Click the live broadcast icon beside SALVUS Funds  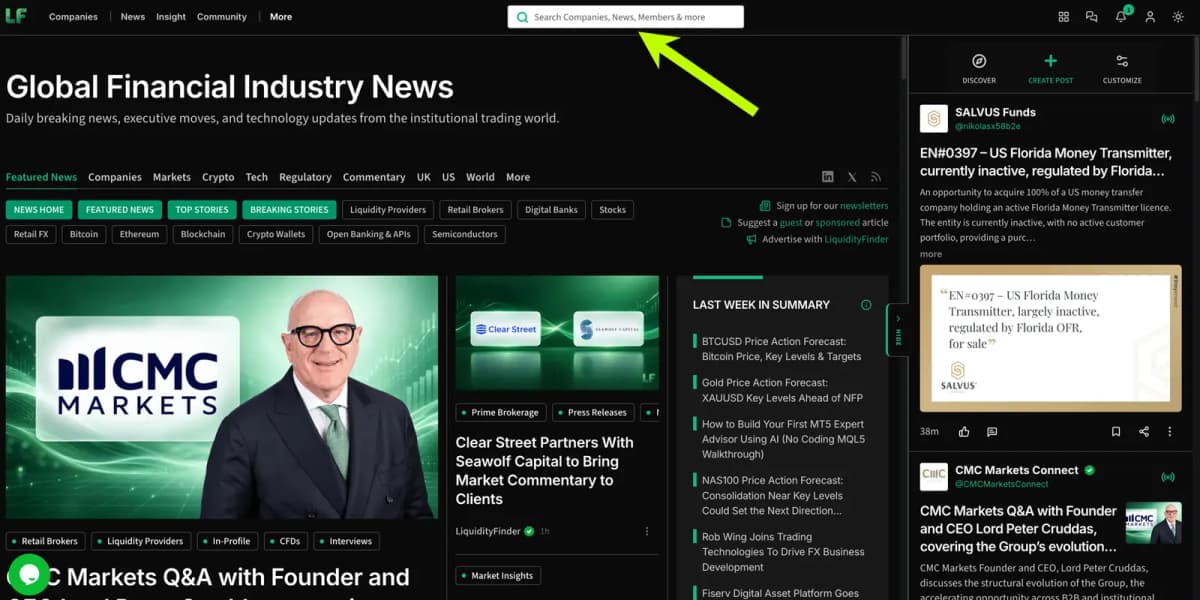coord(1167,119)
